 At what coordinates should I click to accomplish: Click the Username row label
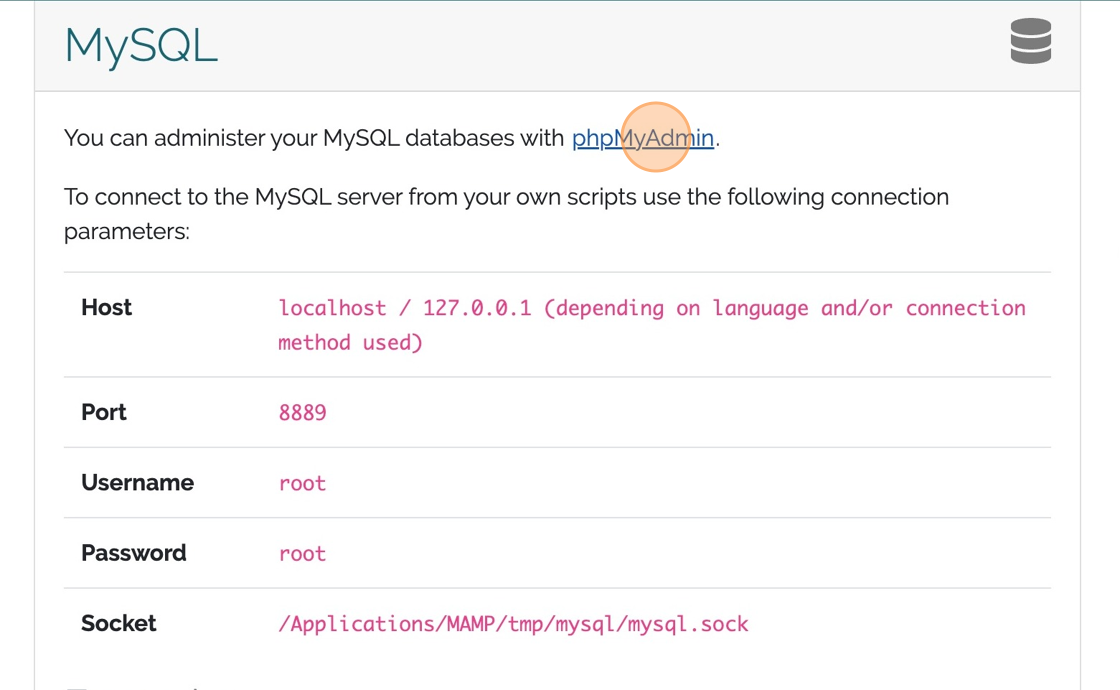point(138,483)
